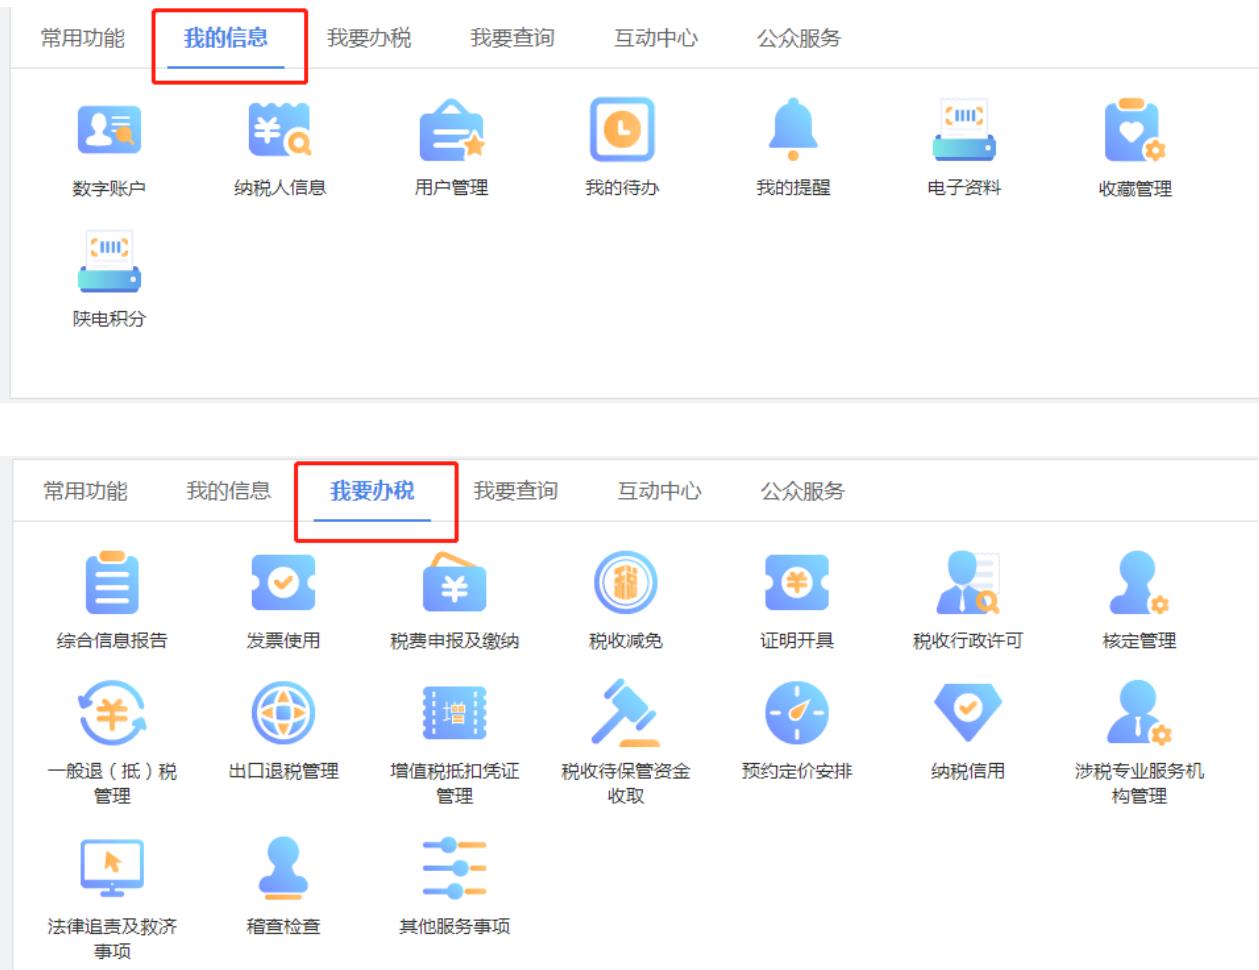
Task: Click the 纳税信用 icon
Action: click(x=967, y=712)
